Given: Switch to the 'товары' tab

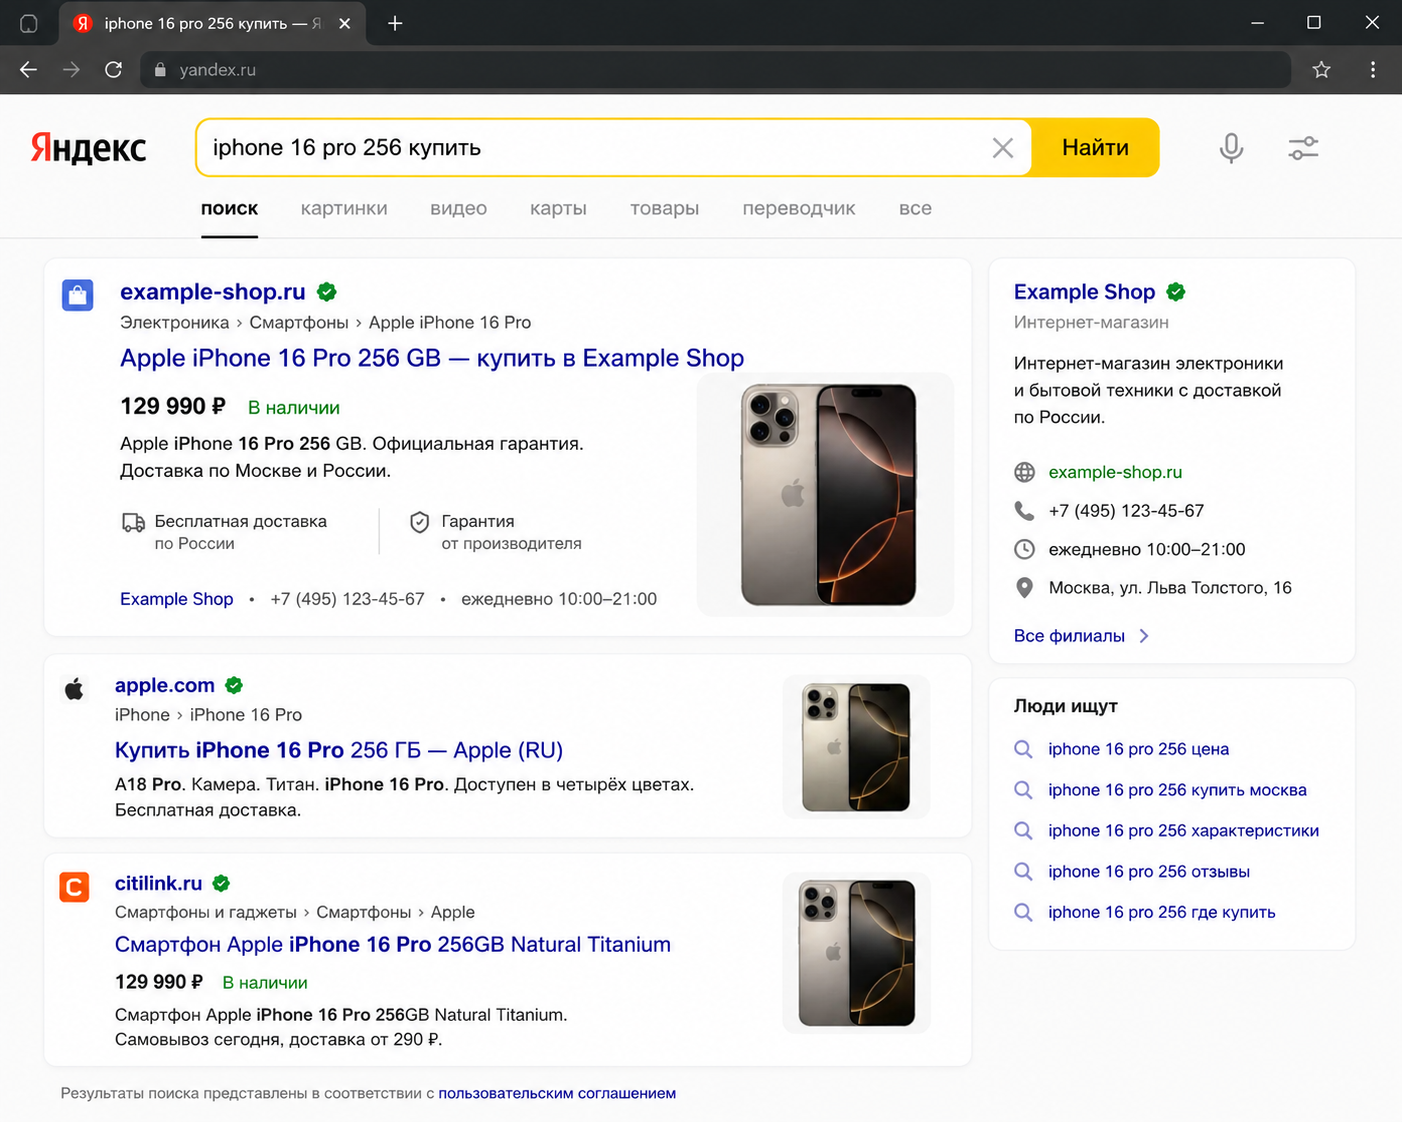Looking at the screenshot, I should (664, 209).
